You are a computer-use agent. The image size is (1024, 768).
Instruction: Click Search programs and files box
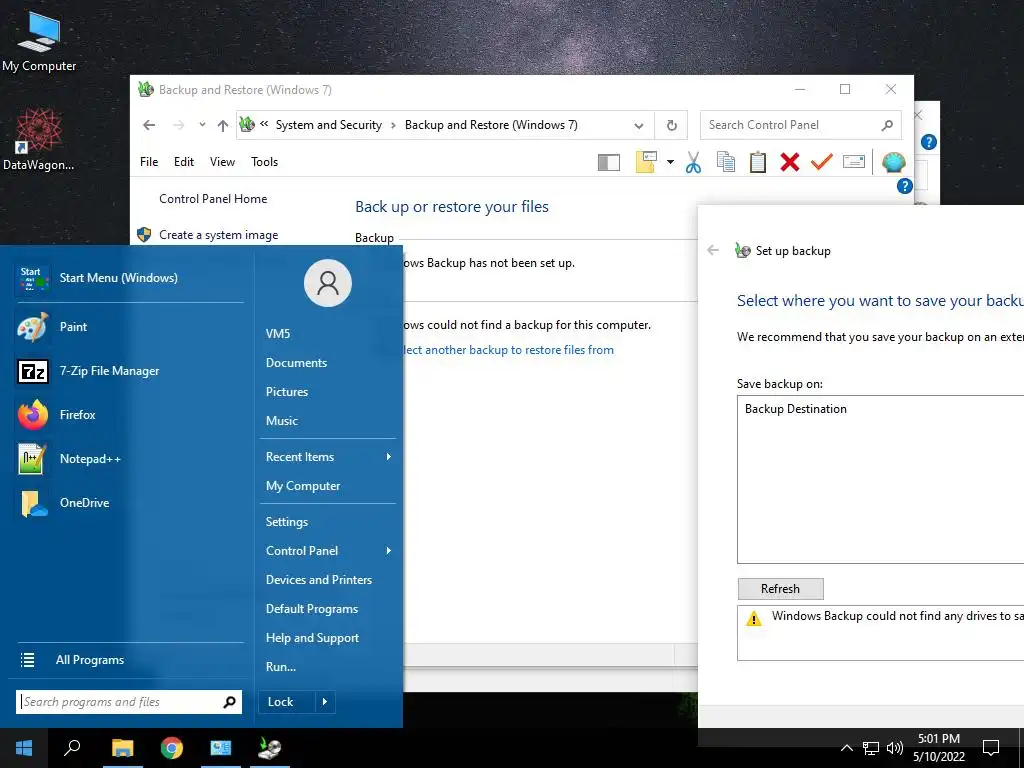129,702
